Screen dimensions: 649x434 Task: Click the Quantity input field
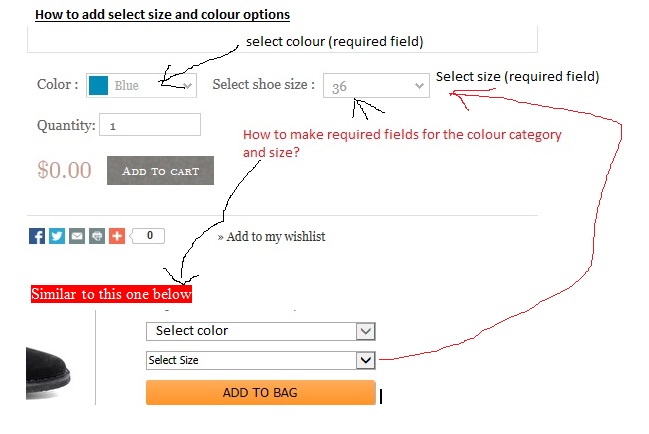(150, 126)
